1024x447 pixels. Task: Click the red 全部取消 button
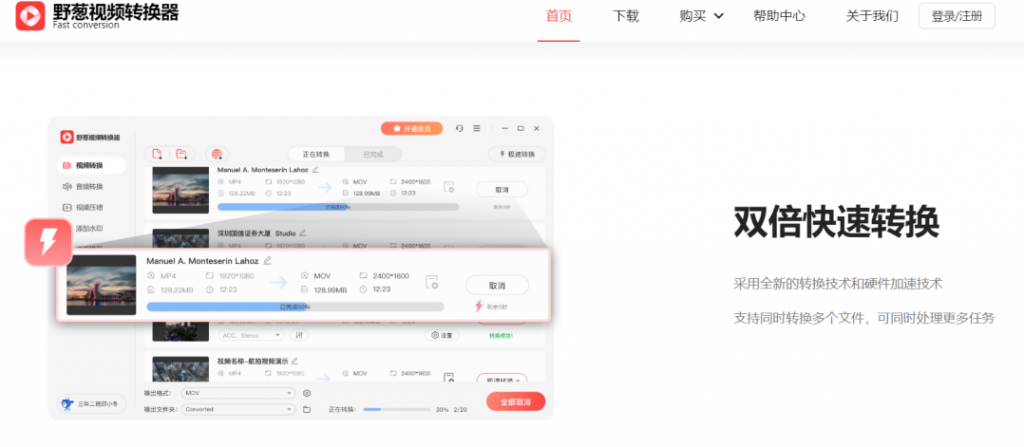[516, 401]
